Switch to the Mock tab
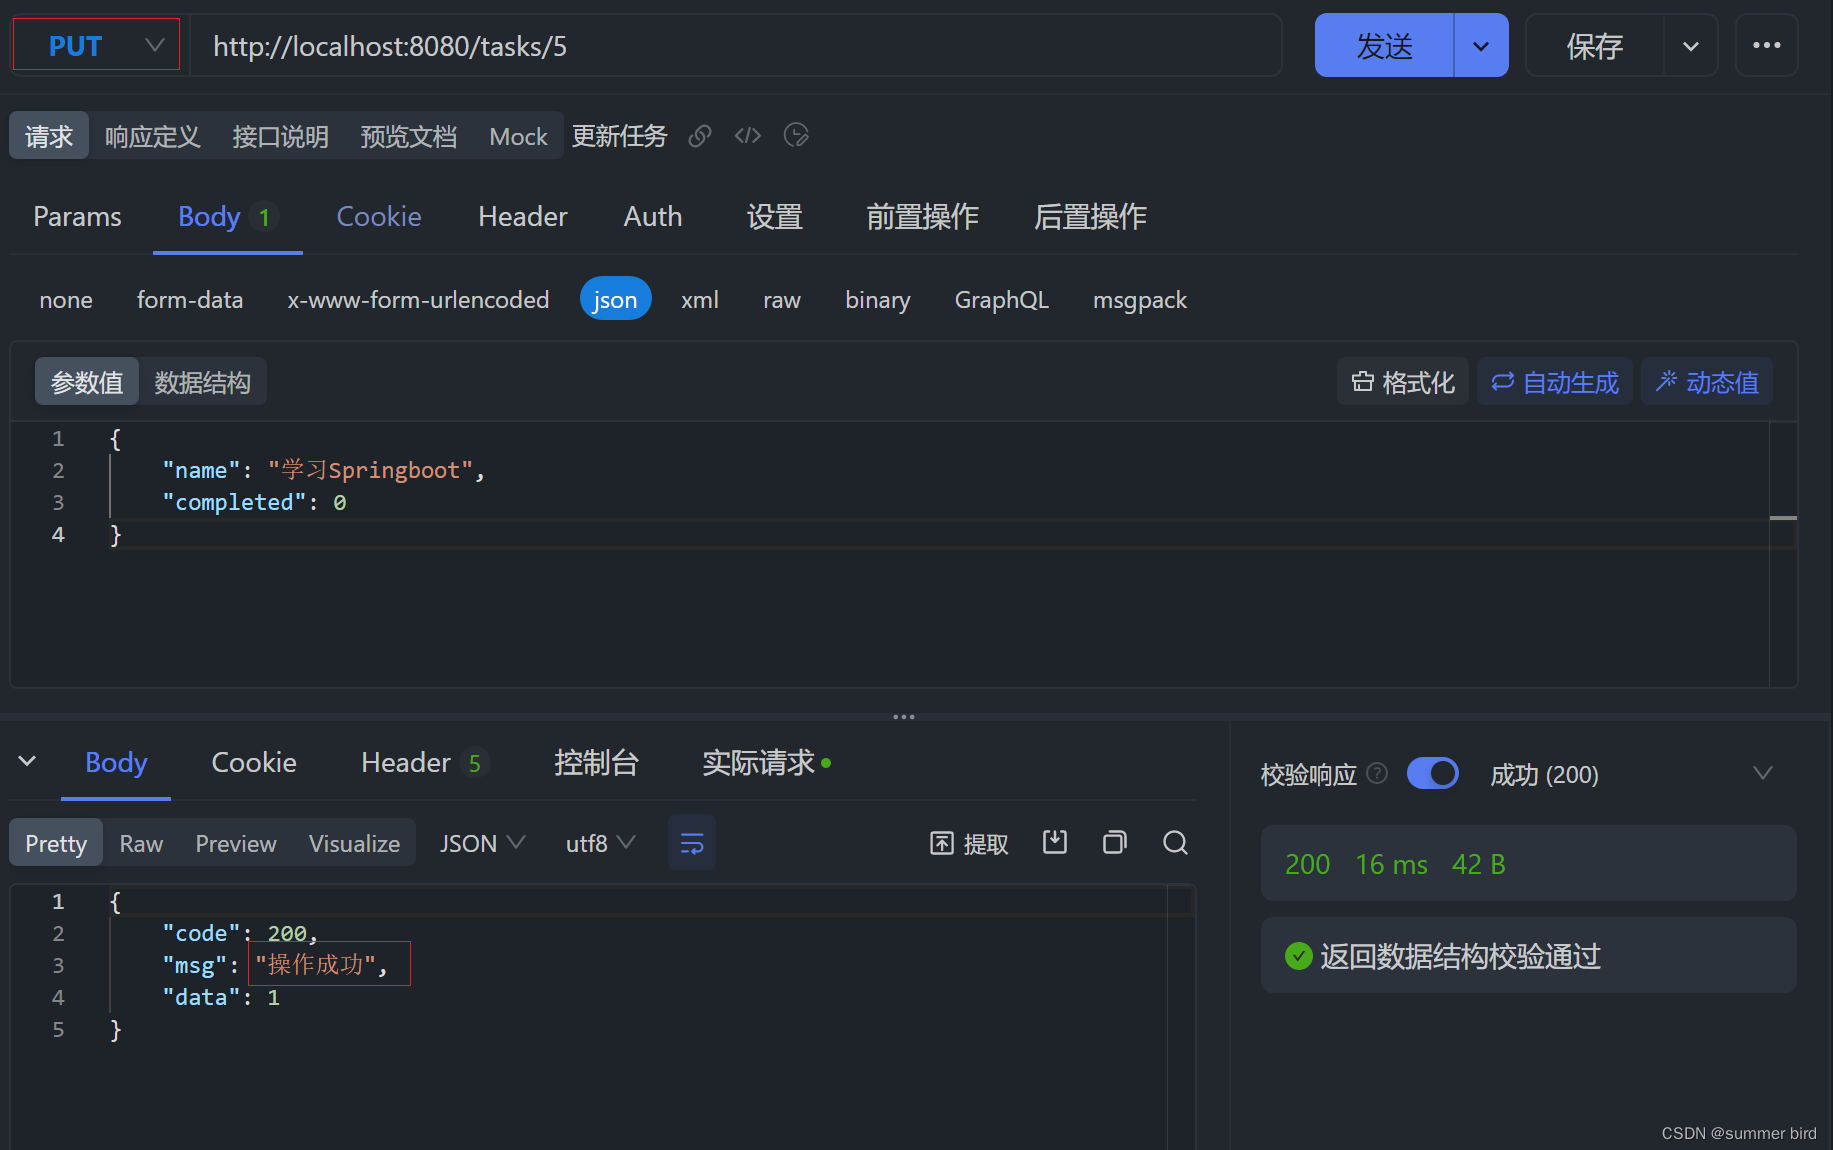 tap(518, 136)
